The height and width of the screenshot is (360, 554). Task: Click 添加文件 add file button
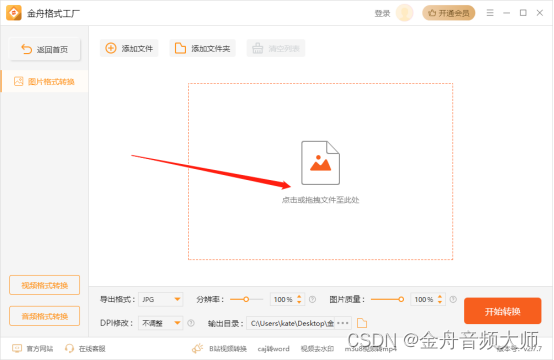pyautogui.click(x=129, y=48)
